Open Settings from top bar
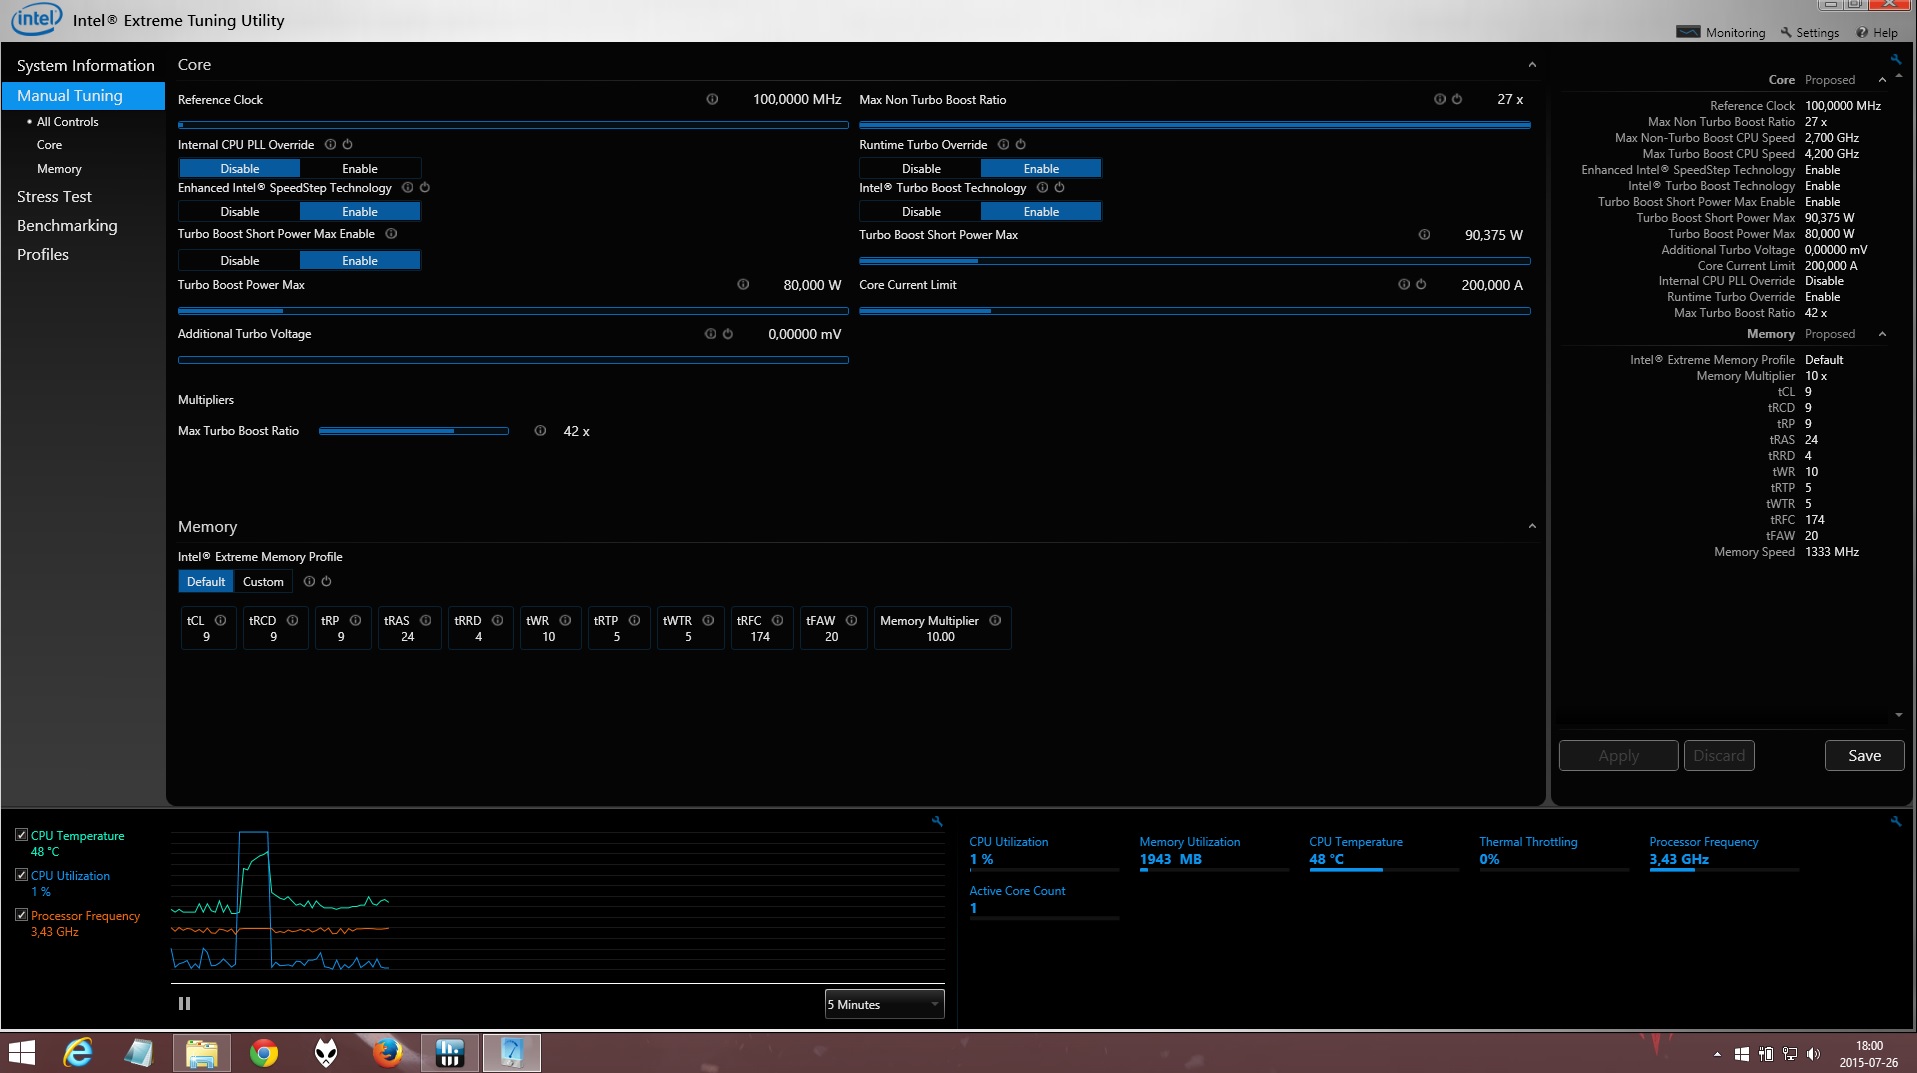Image resolution: width=1917 pixels, height=1073 pixels. [x=1810, y=32]
